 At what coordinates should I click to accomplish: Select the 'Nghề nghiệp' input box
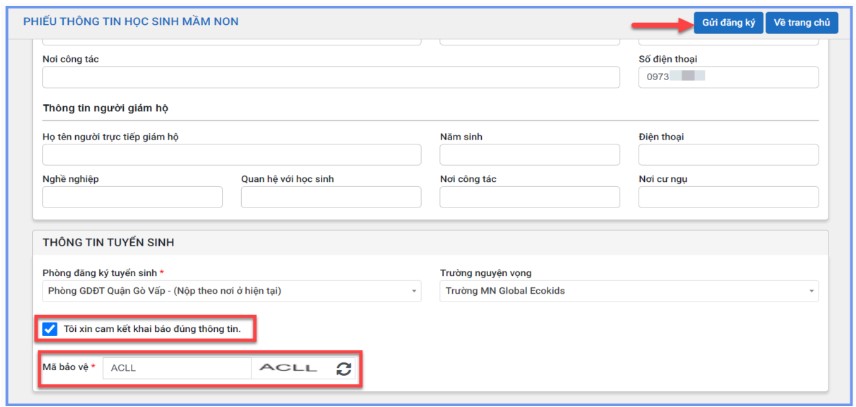coord(132,197)
